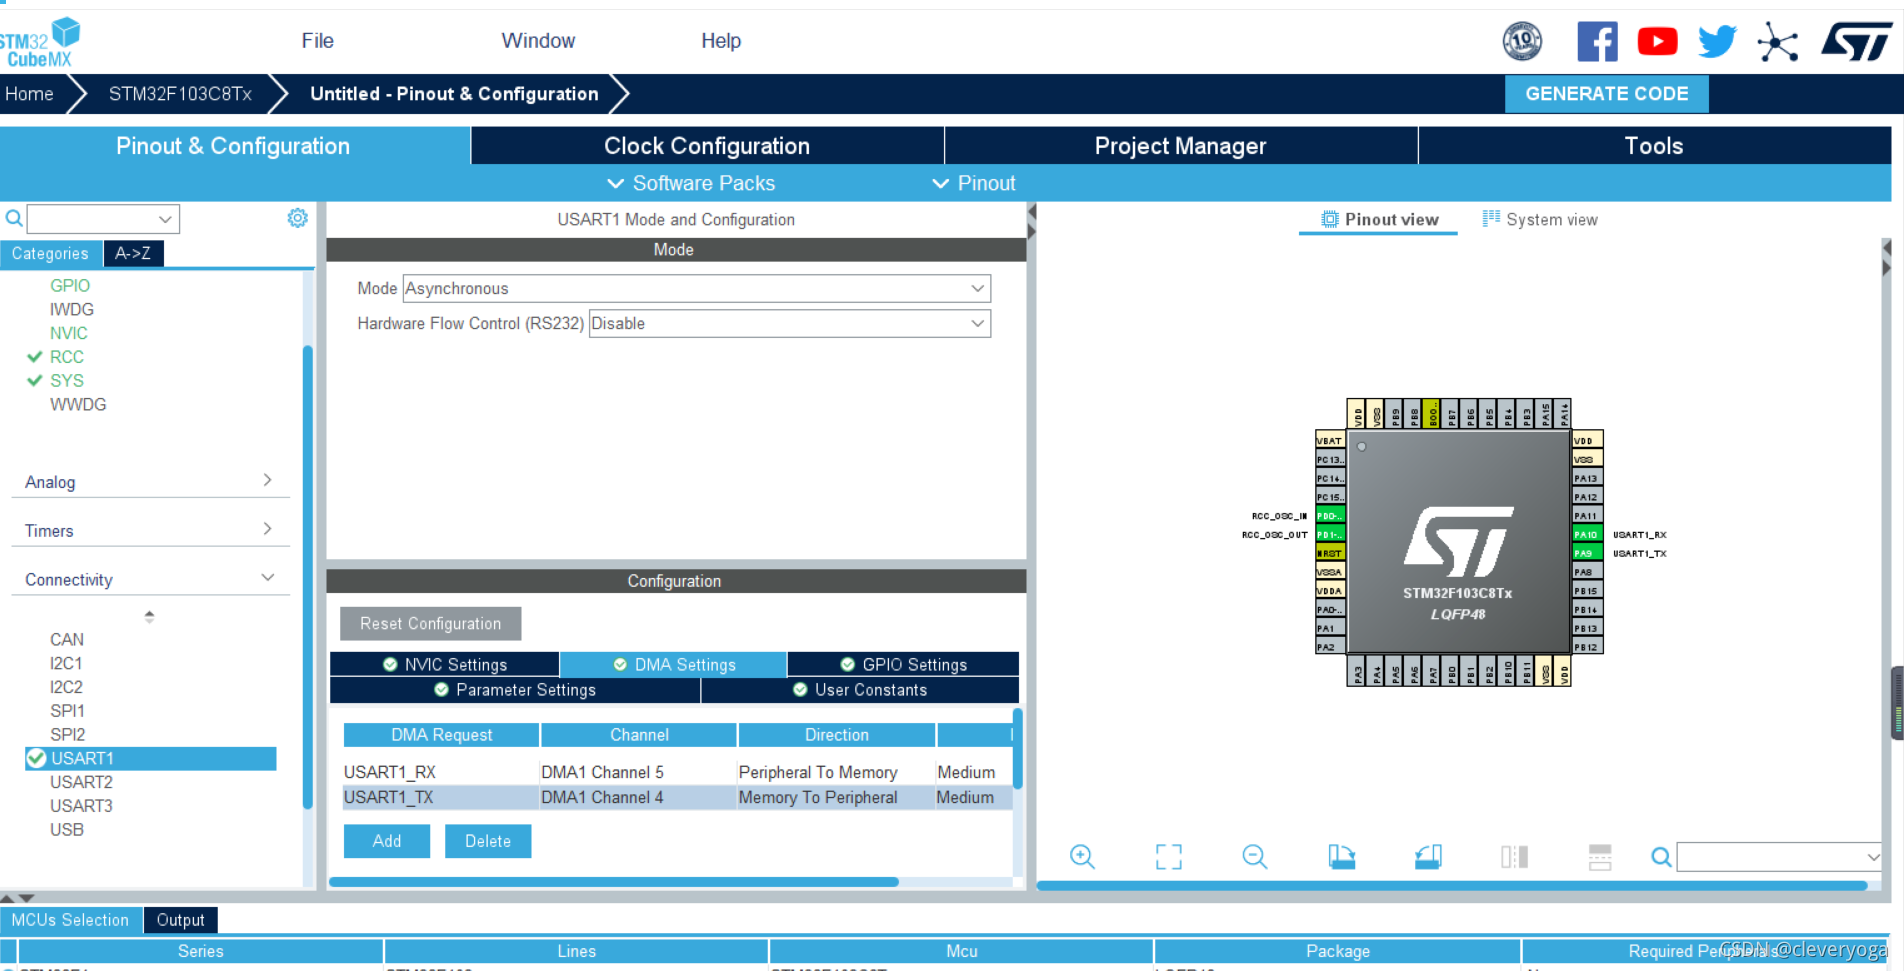Click the Reset Configuration button

tap(431, 623)
